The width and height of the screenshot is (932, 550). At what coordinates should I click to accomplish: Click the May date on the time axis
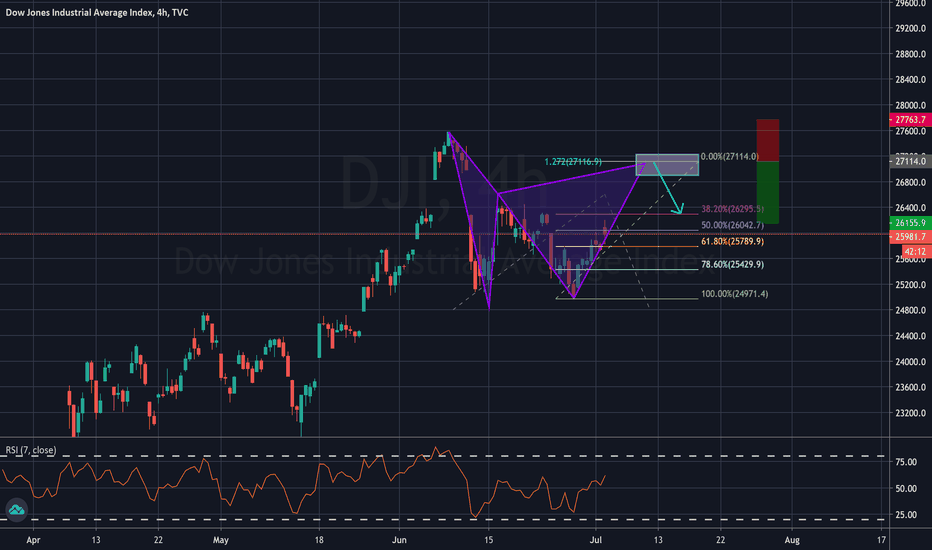click(x=221, y=540)
